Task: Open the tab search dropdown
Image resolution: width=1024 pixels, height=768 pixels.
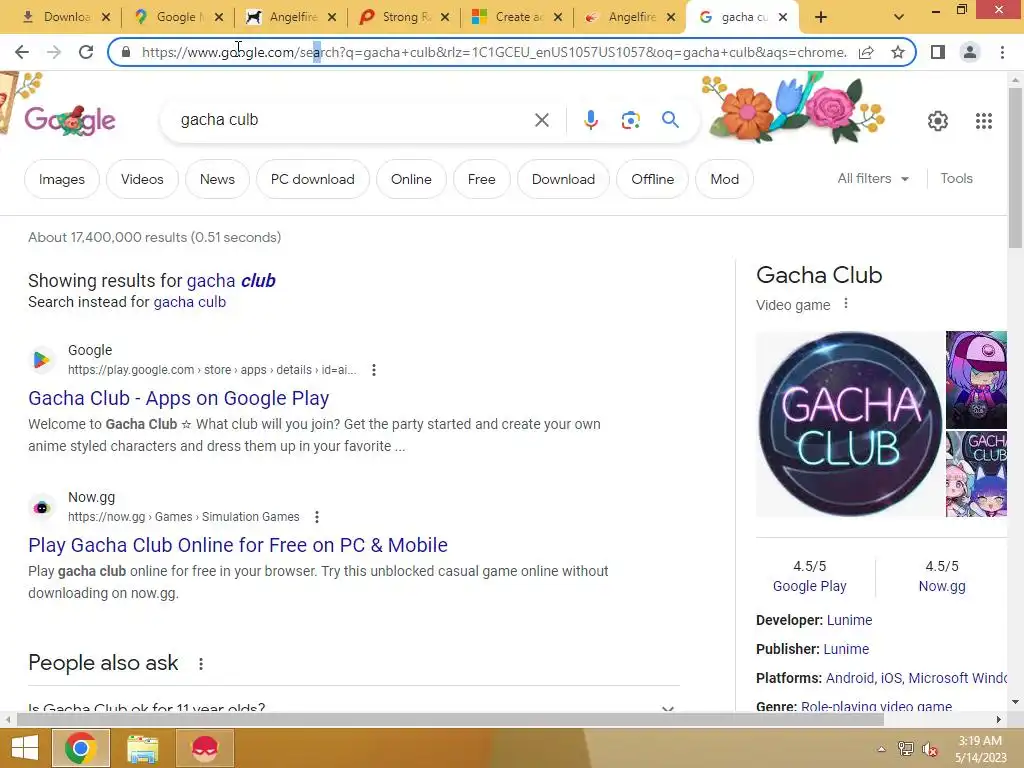Action: [x=899, y=17]
